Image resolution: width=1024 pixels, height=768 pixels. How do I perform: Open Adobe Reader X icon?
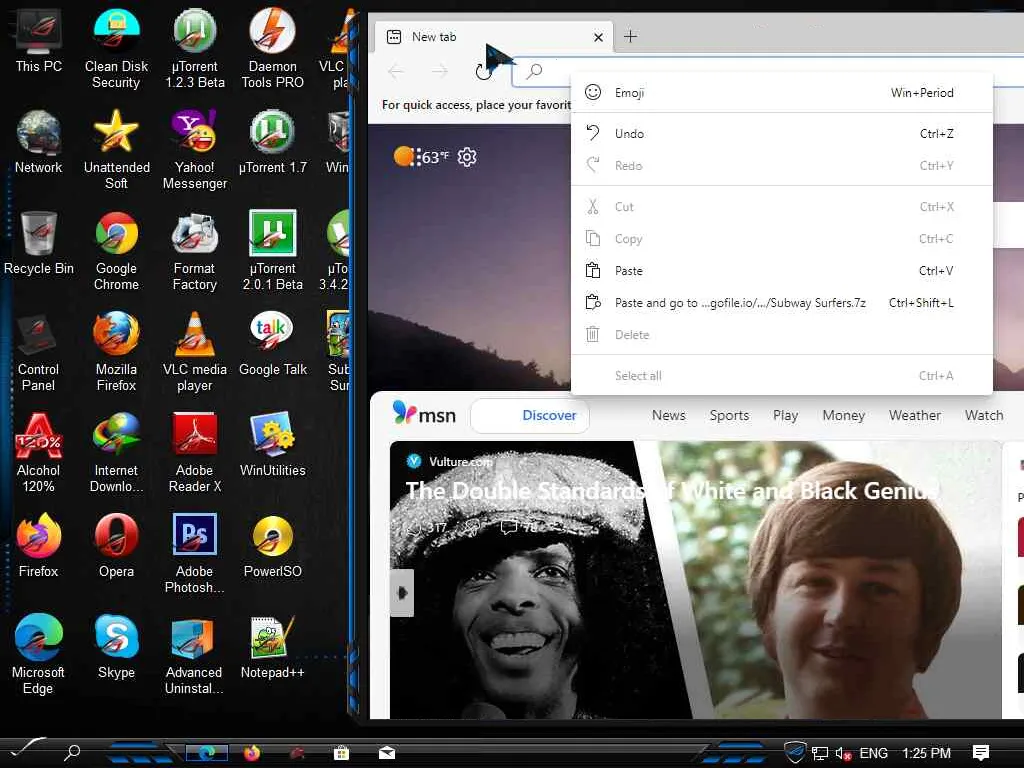click(195, 452)
